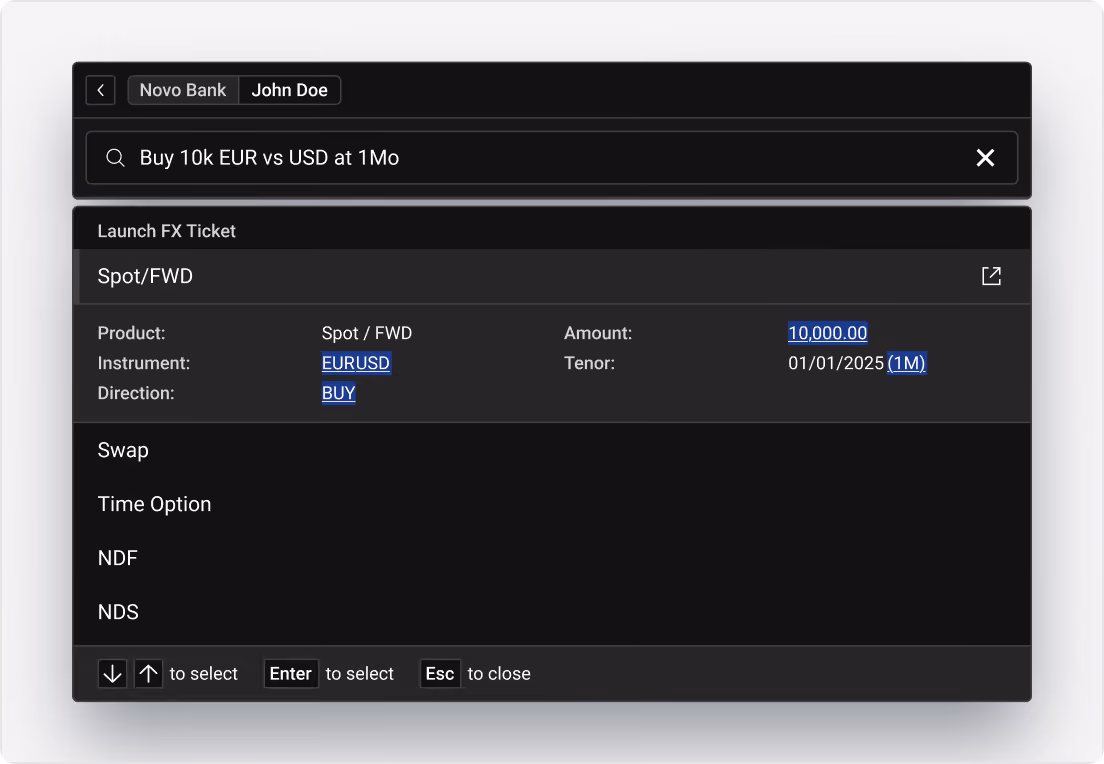Click the 'to close' hint text

click(x=499, y=674)
